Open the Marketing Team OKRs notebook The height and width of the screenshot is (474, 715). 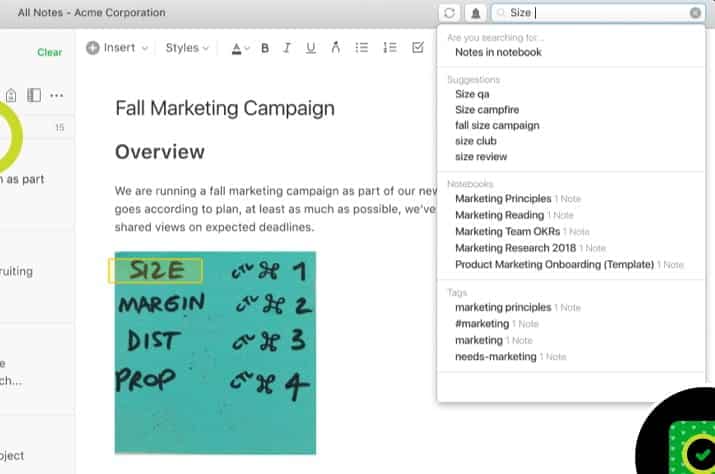click(x=522, y=231)
